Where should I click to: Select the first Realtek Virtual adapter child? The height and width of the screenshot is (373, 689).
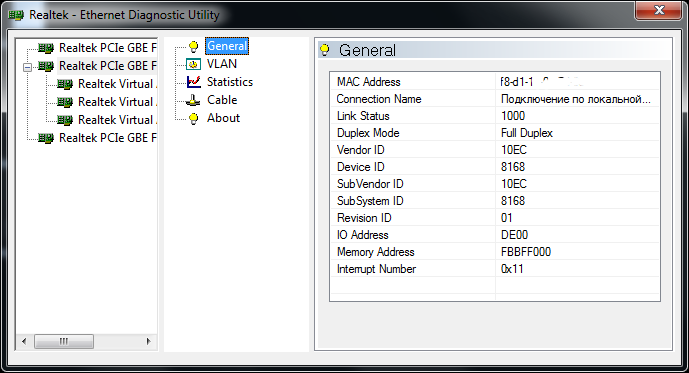[117, 84]
